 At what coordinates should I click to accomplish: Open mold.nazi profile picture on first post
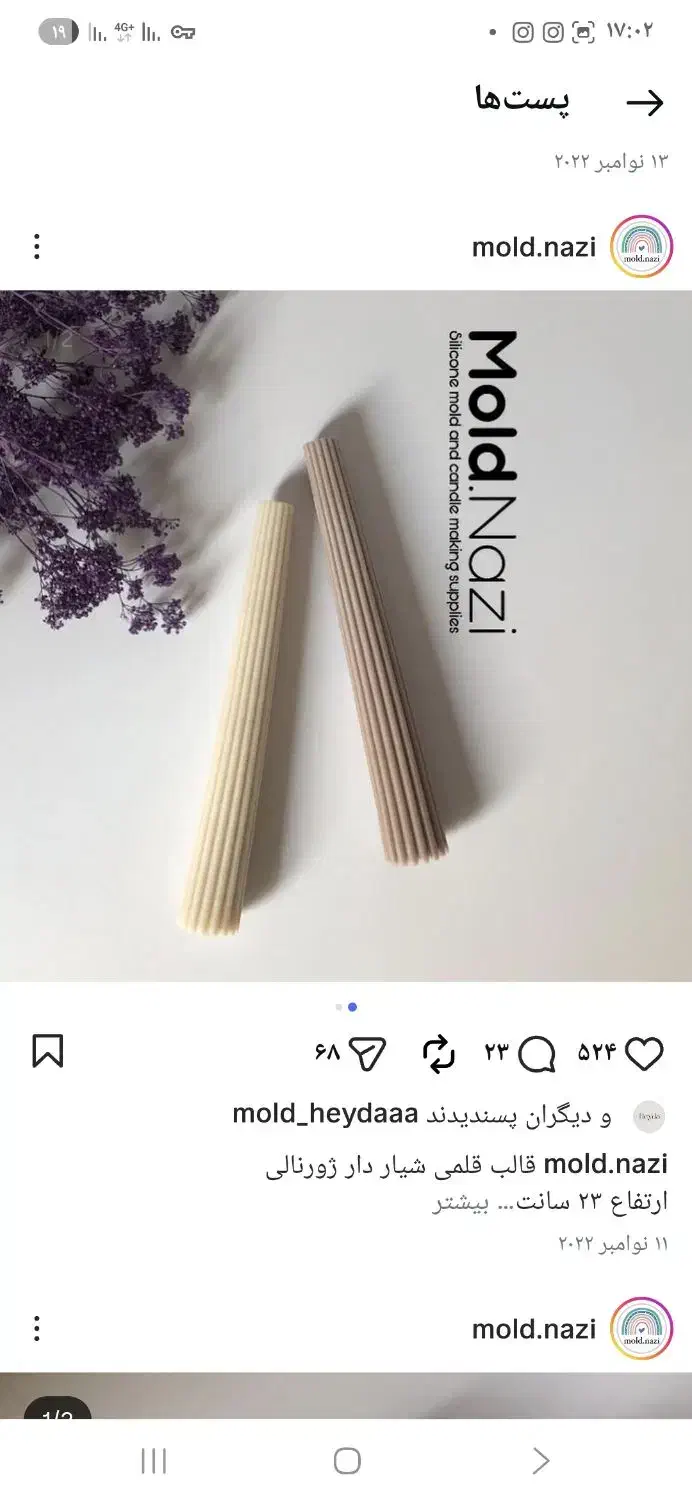641,246
